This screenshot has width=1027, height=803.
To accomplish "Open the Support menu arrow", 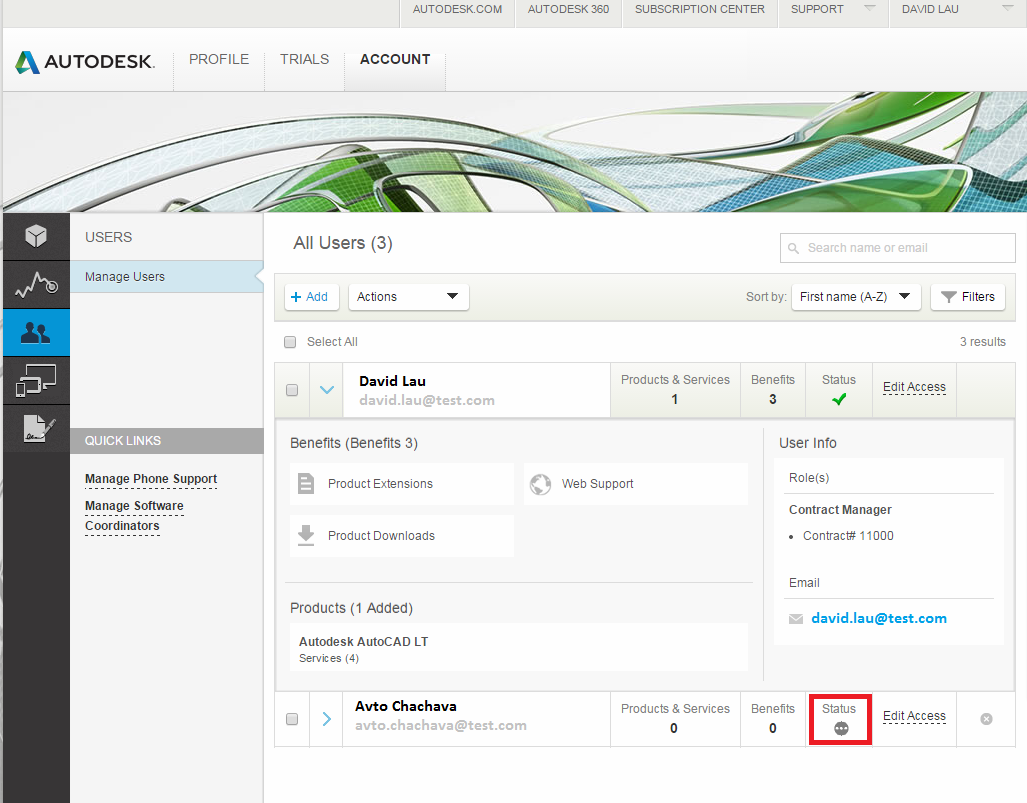I will (x=870, y=9).
